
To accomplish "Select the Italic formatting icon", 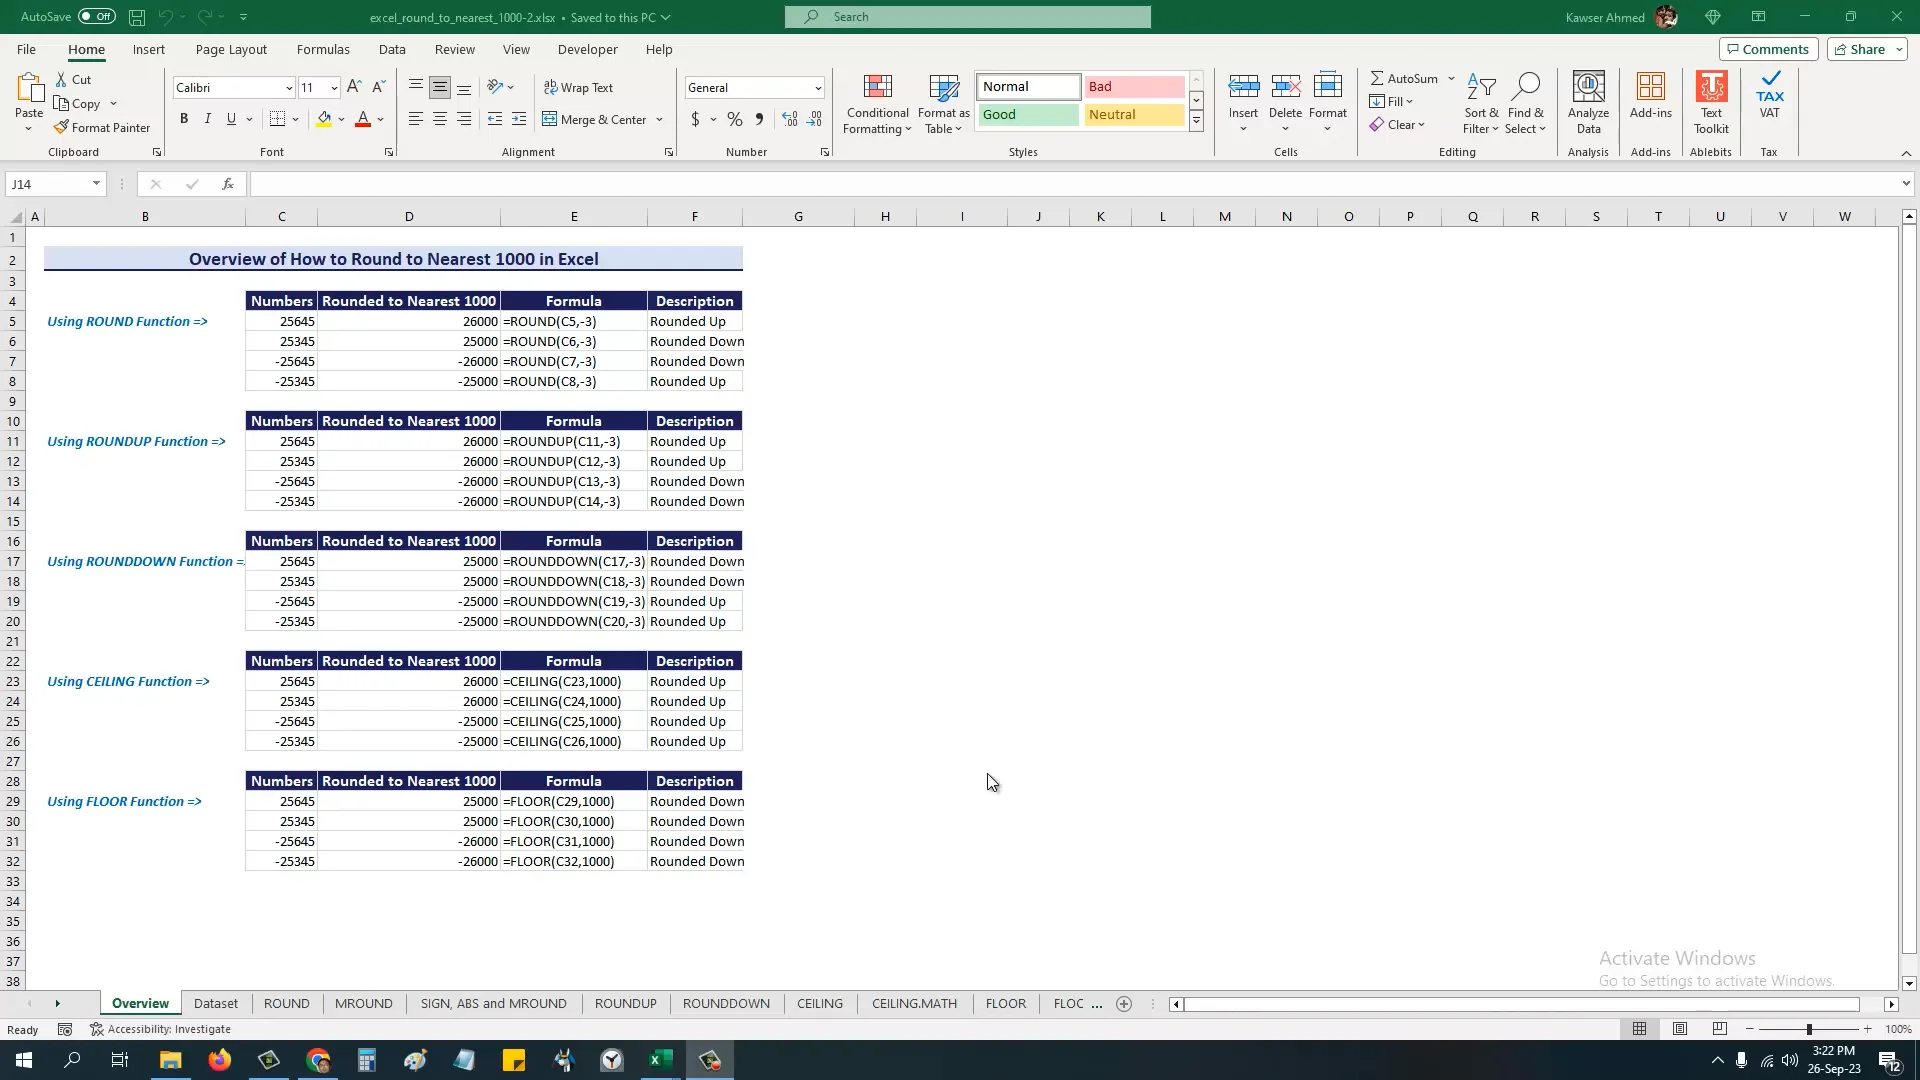I will point(207,118).
